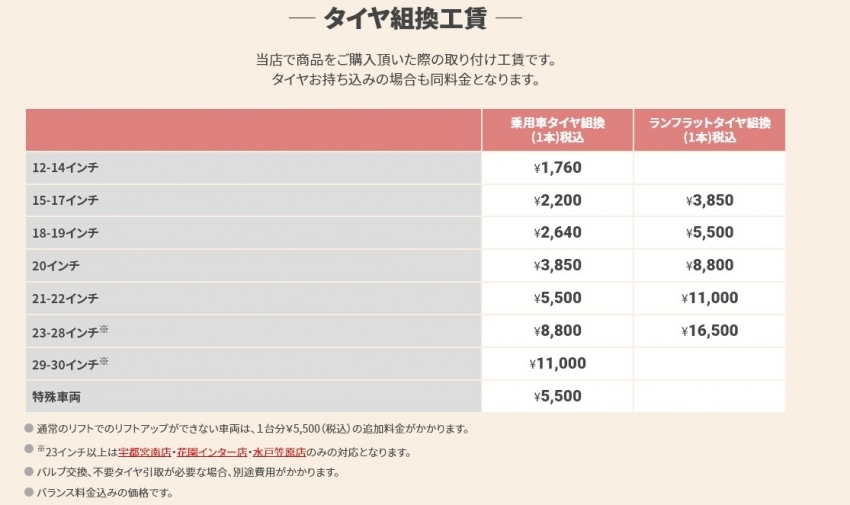Viewport: 850px width, 505px height.
Task: Select the 23-28インチ row label
Action: click(x=68, y=331)
